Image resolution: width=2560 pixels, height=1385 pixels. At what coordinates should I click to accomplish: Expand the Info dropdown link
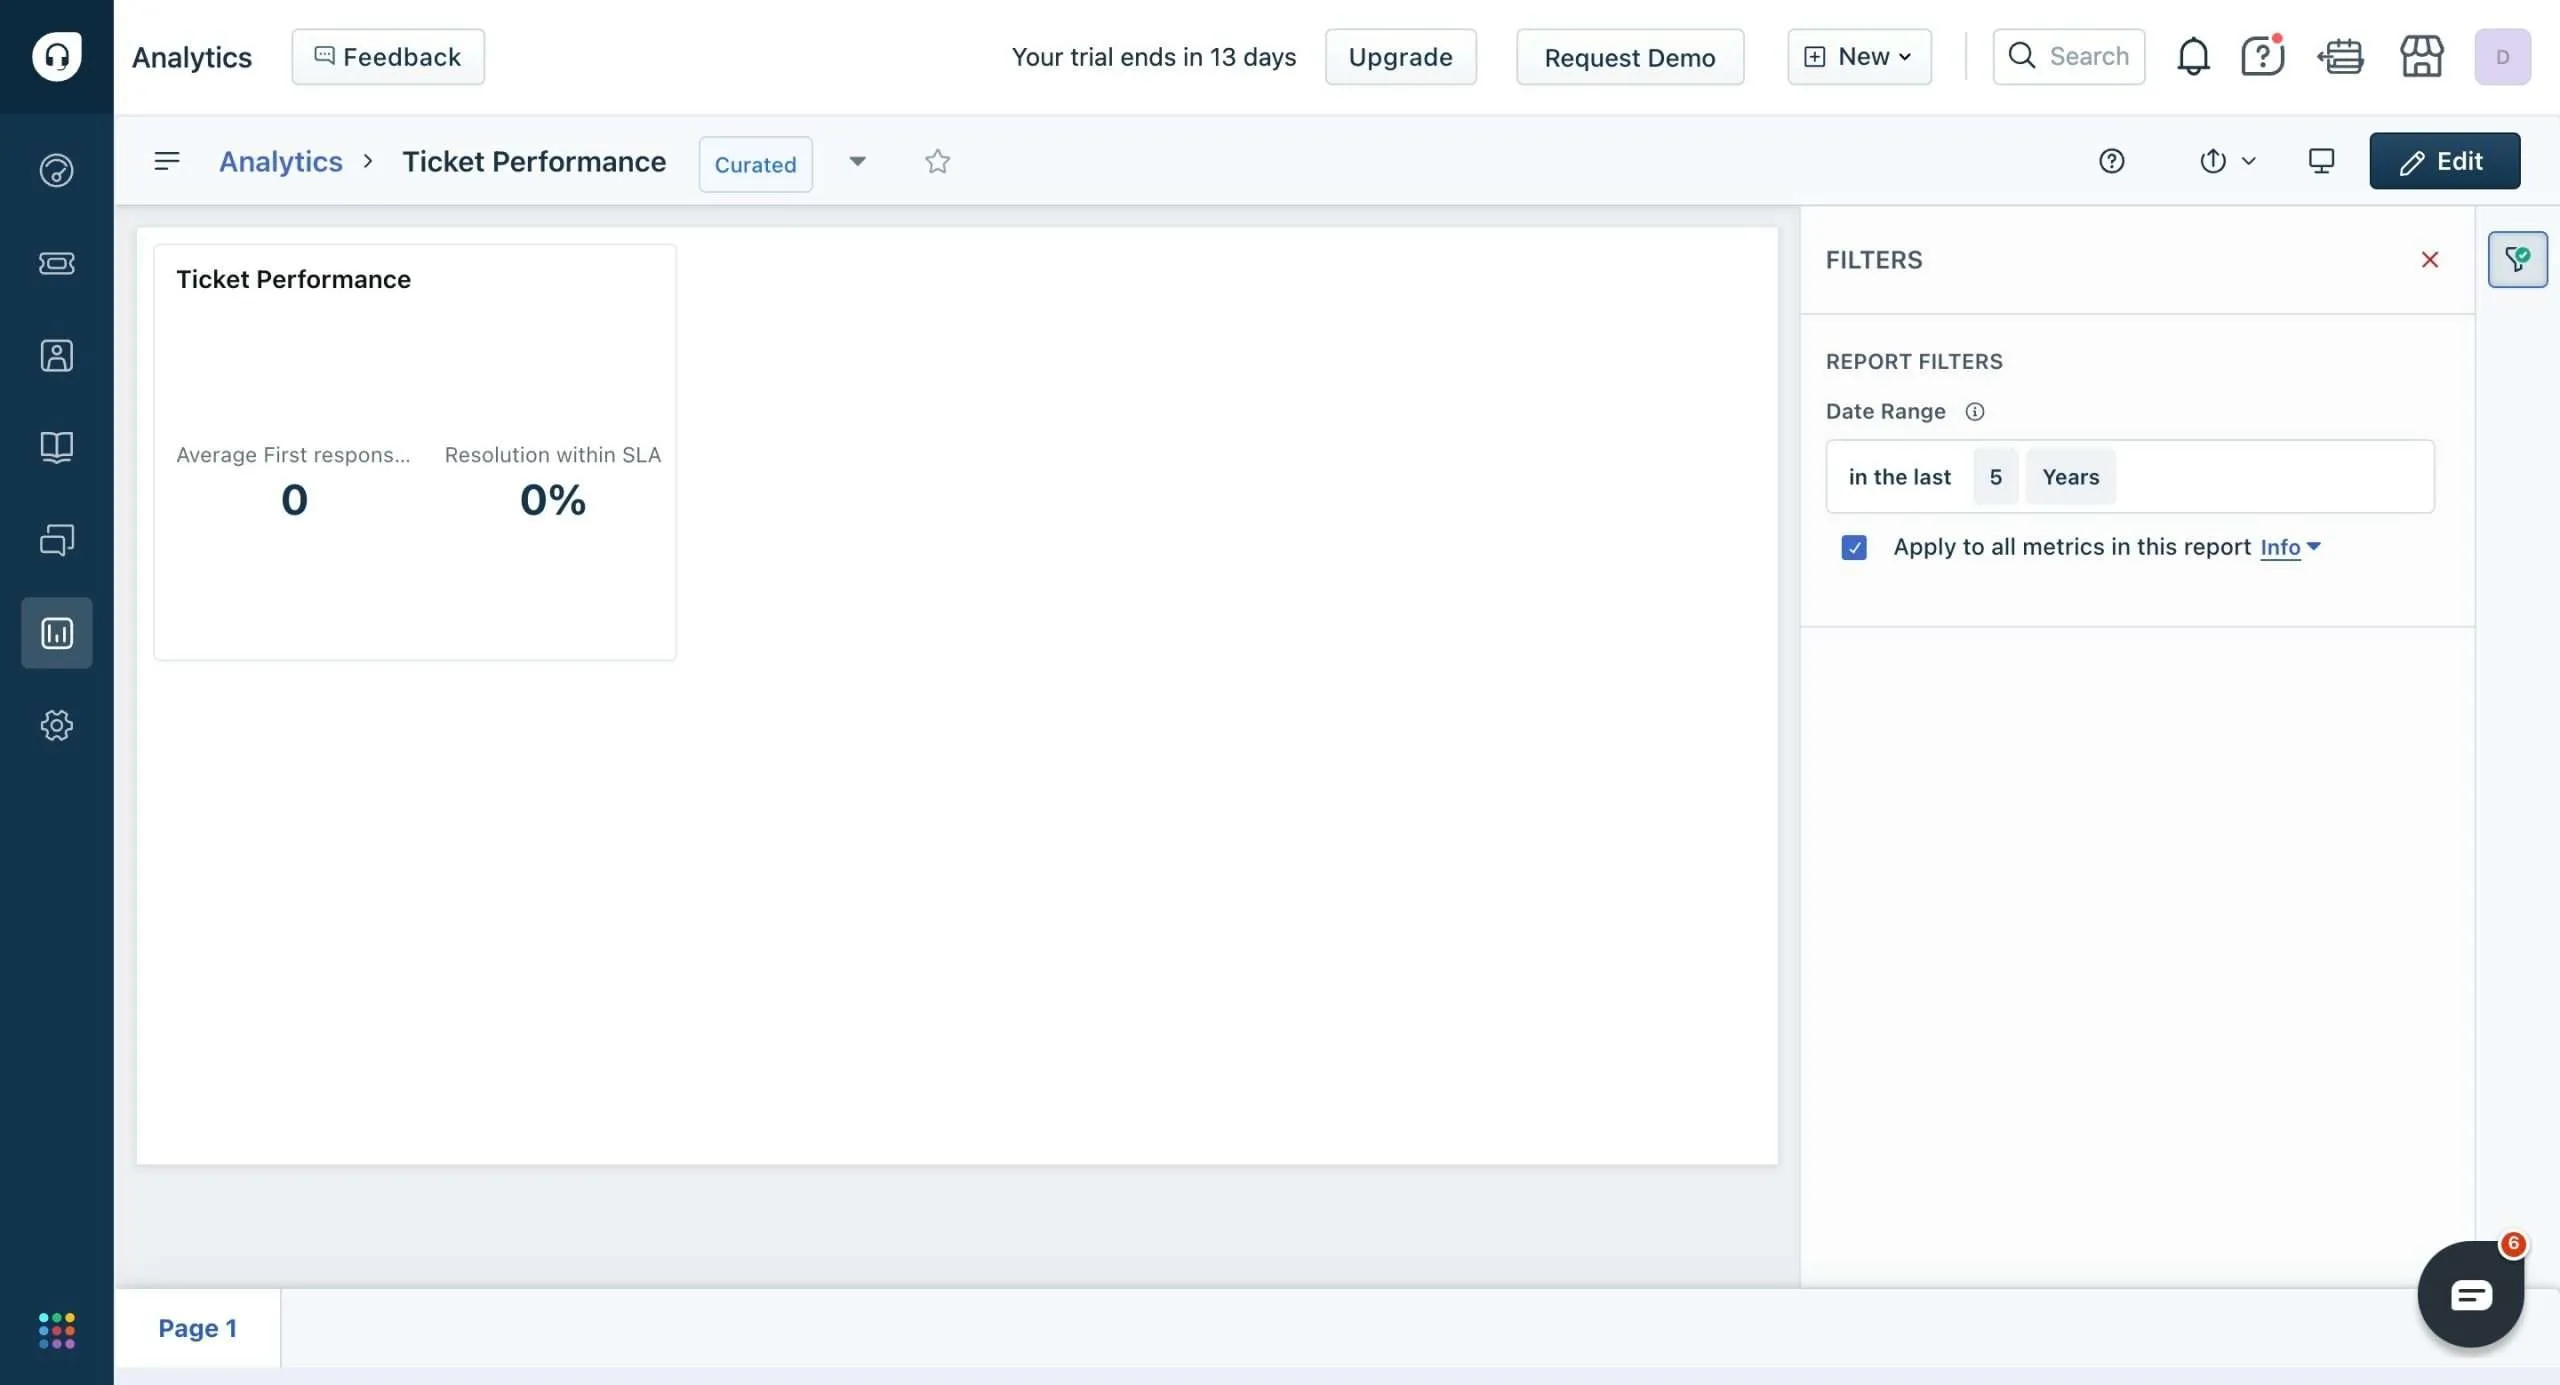point(2290,548)
